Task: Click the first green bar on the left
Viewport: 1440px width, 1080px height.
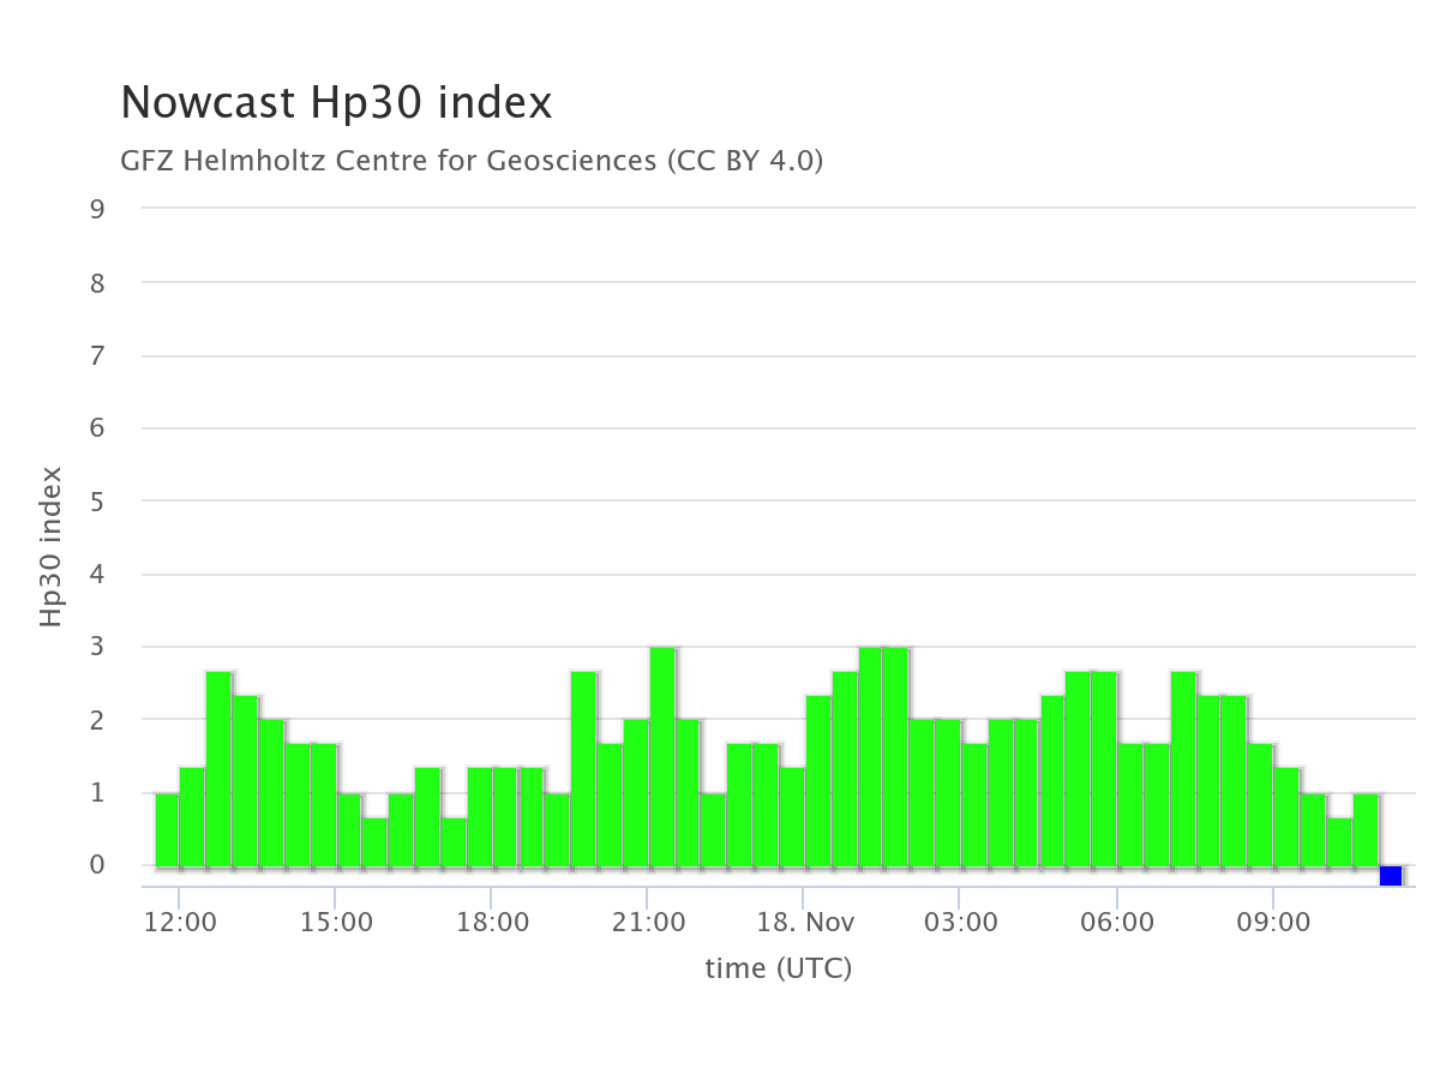Action: [x=167, y=829]
